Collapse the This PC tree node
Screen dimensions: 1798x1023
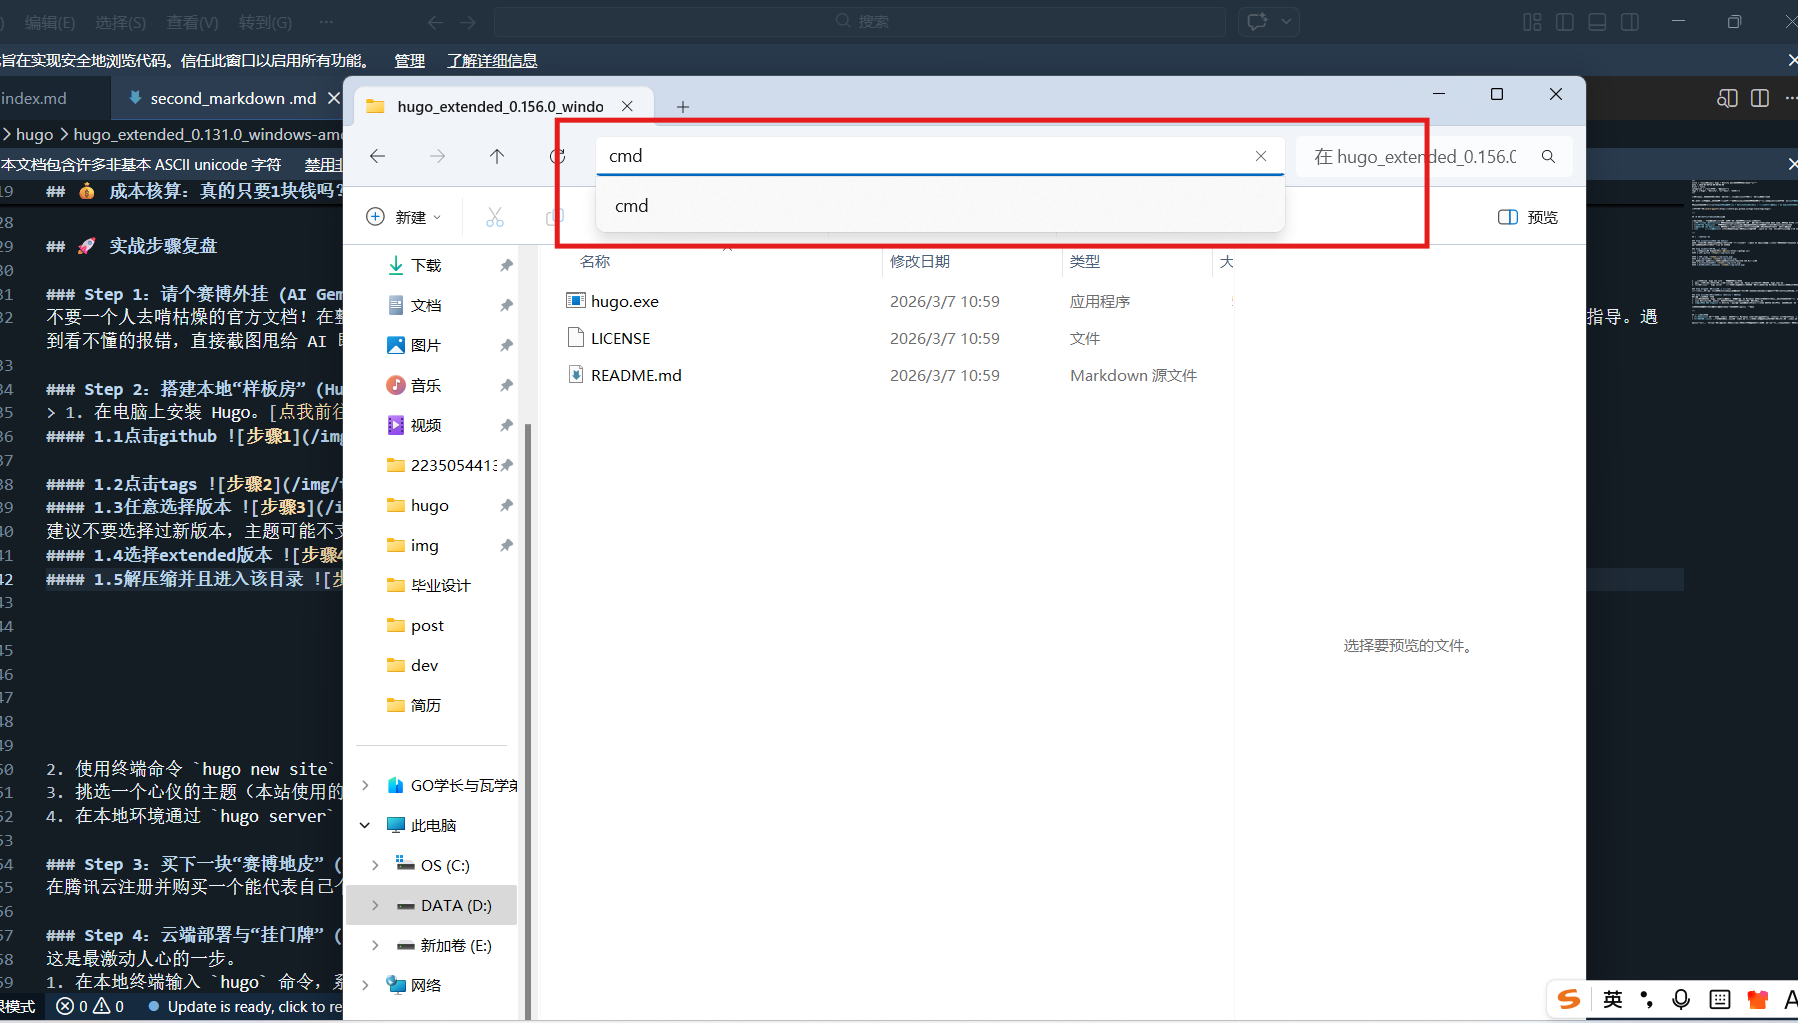[x=365, y=825]
